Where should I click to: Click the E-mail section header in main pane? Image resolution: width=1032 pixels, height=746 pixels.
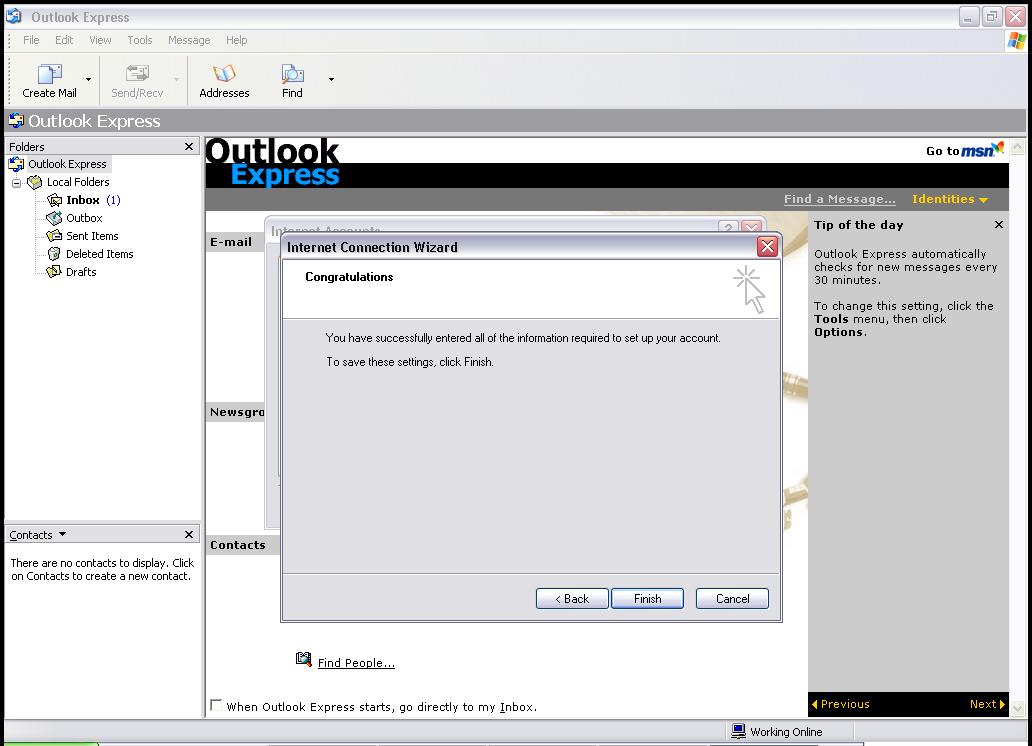tap(230, 242)
